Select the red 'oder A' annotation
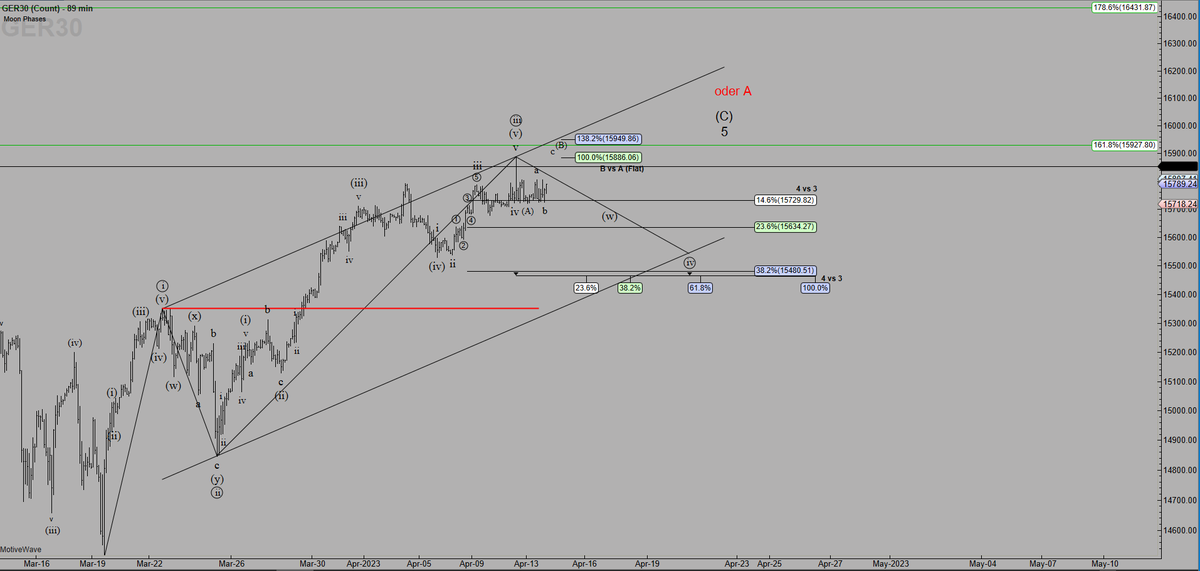Image resolution: width=1200 pixels, height=571 pixels. point(733,91)
